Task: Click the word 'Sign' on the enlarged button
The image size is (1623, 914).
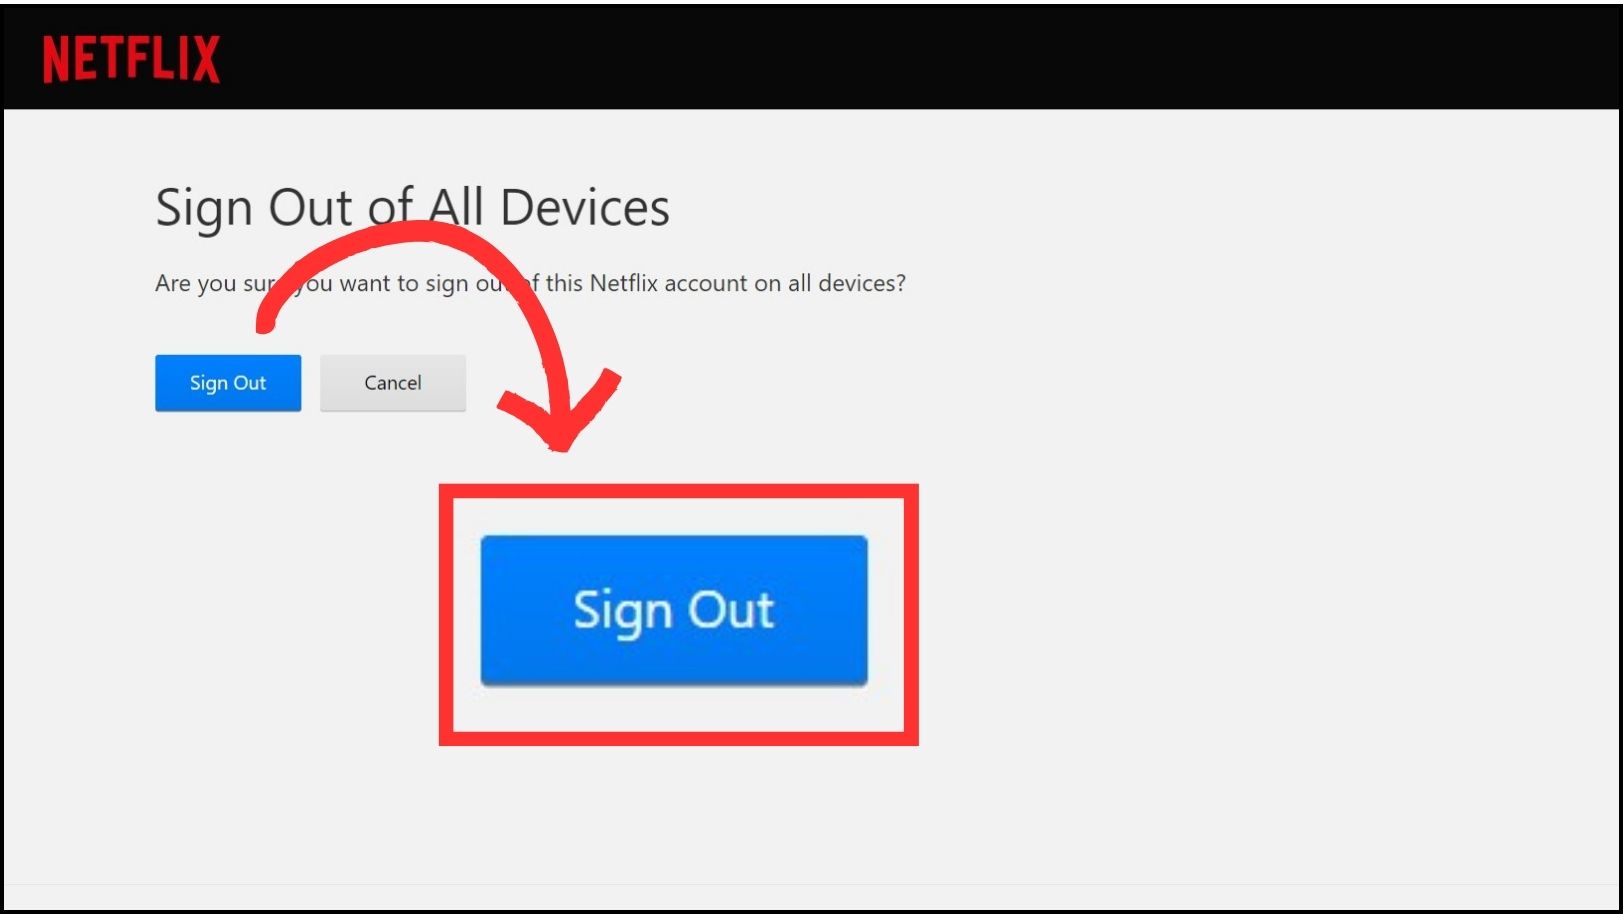Action: coord(622,611)
